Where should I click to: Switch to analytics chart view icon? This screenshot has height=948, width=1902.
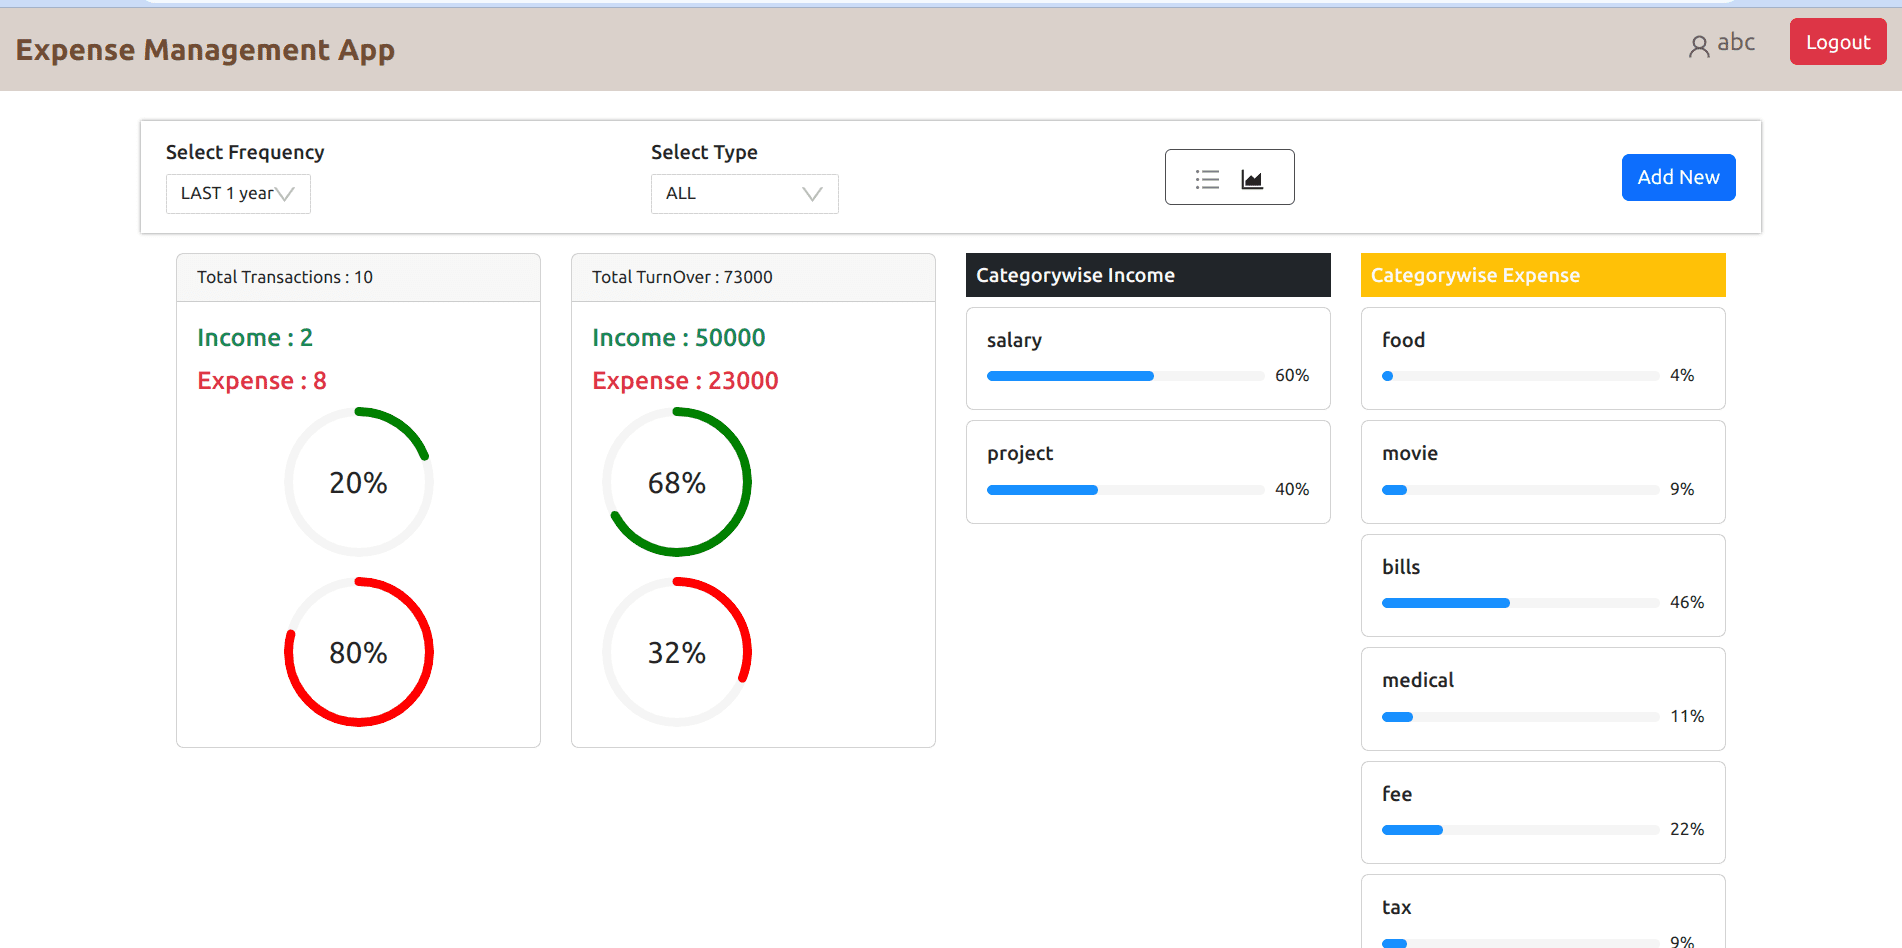coord(1252,179)
